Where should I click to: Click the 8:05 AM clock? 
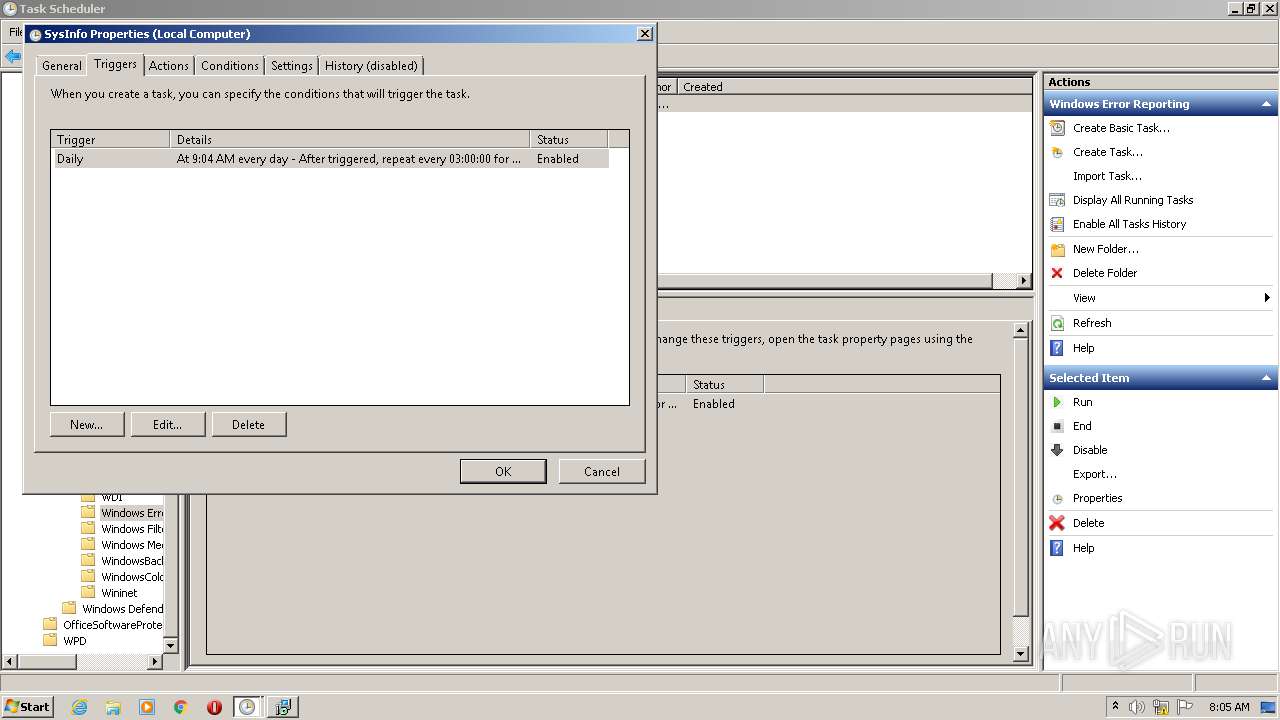[x=1229, y=707]
